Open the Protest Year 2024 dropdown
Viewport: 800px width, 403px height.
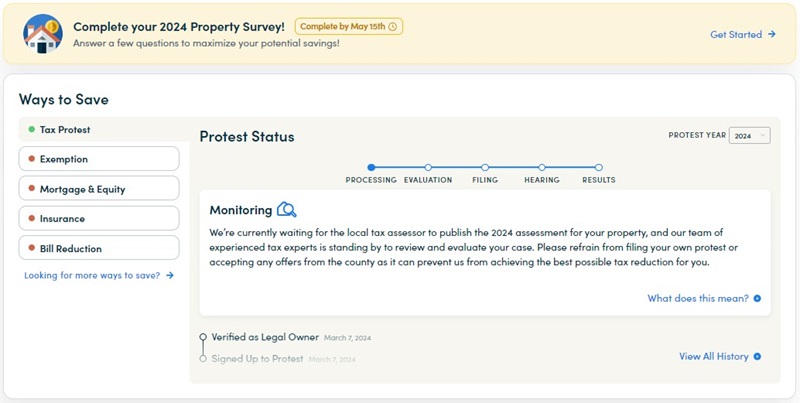coord(749,135)
